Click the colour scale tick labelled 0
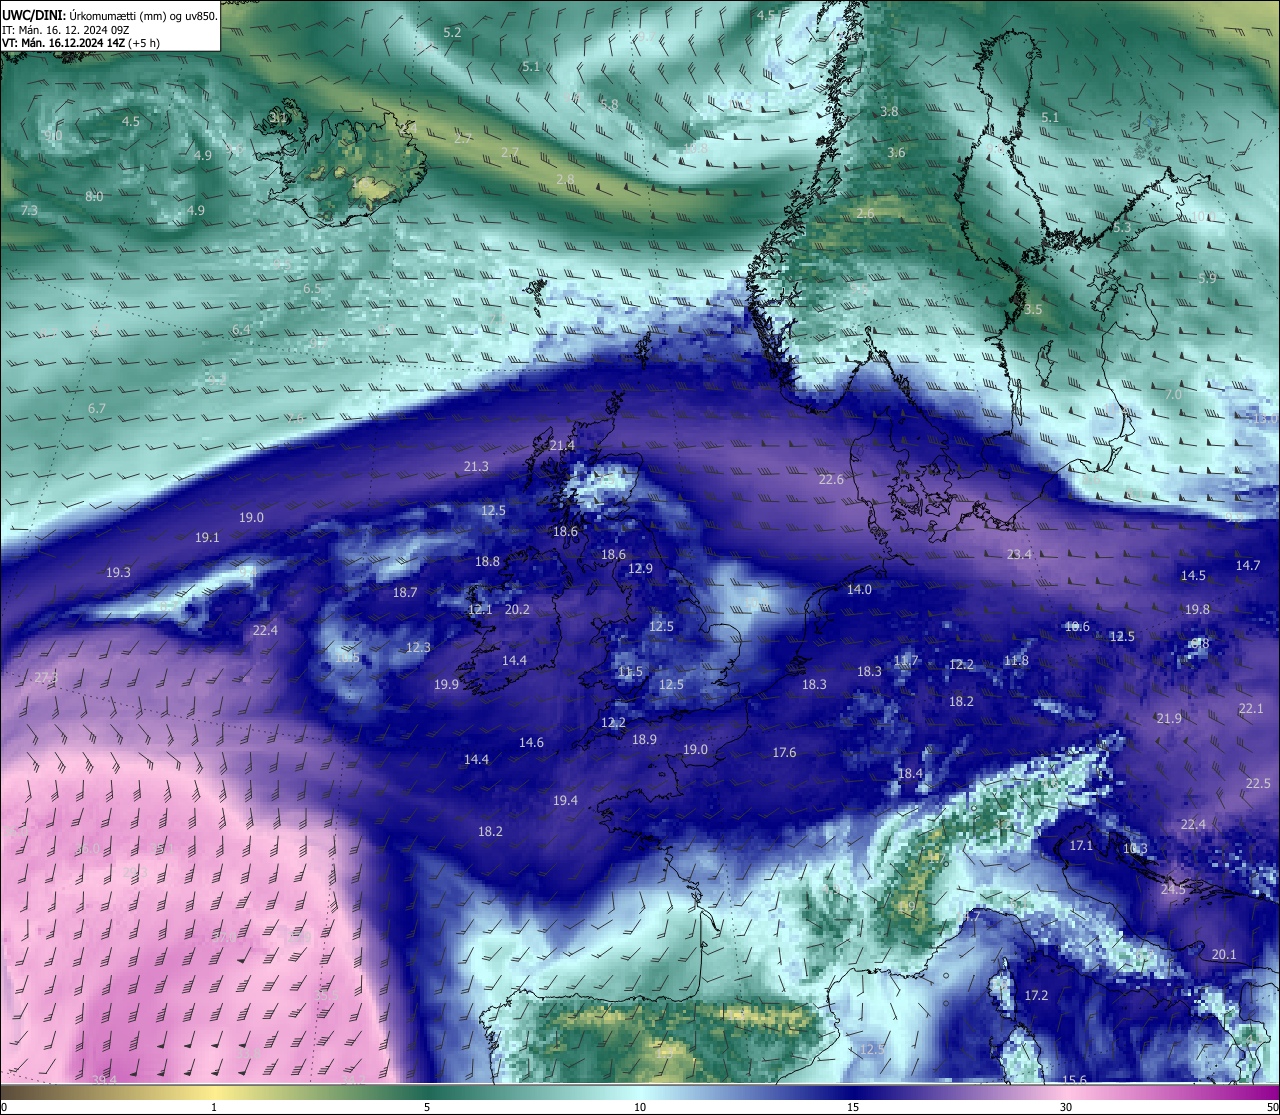 click(4, 1107)
